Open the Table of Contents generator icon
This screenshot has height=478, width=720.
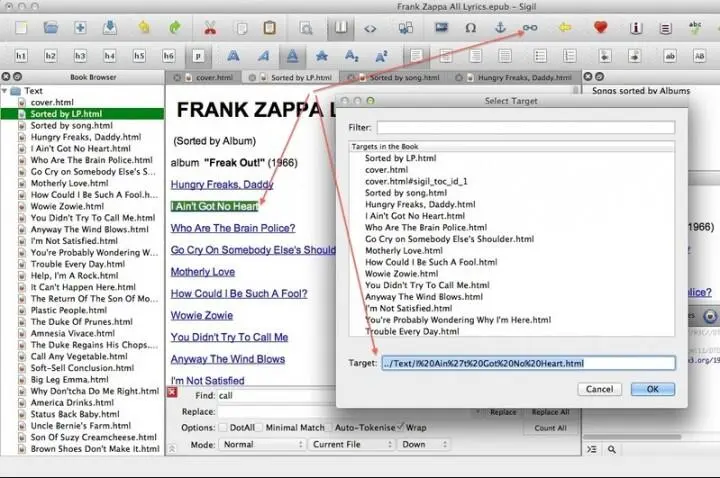(x=665, y=28)
